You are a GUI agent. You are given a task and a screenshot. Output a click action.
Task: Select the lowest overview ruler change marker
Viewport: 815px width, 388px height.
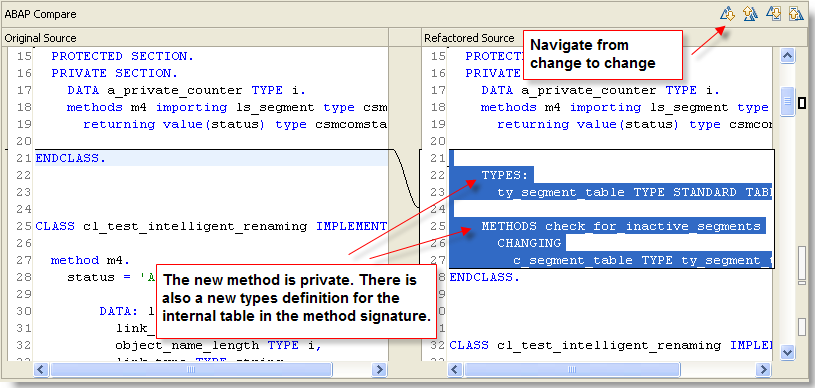tap(802, 327)
